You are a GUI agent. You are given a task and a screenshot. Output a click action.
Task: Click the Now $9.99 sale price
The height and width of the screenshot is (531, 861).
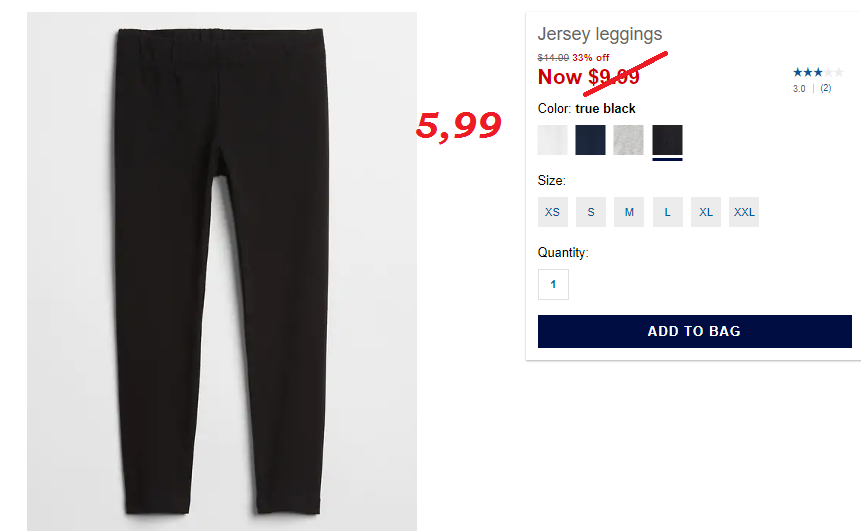point(589,77)
